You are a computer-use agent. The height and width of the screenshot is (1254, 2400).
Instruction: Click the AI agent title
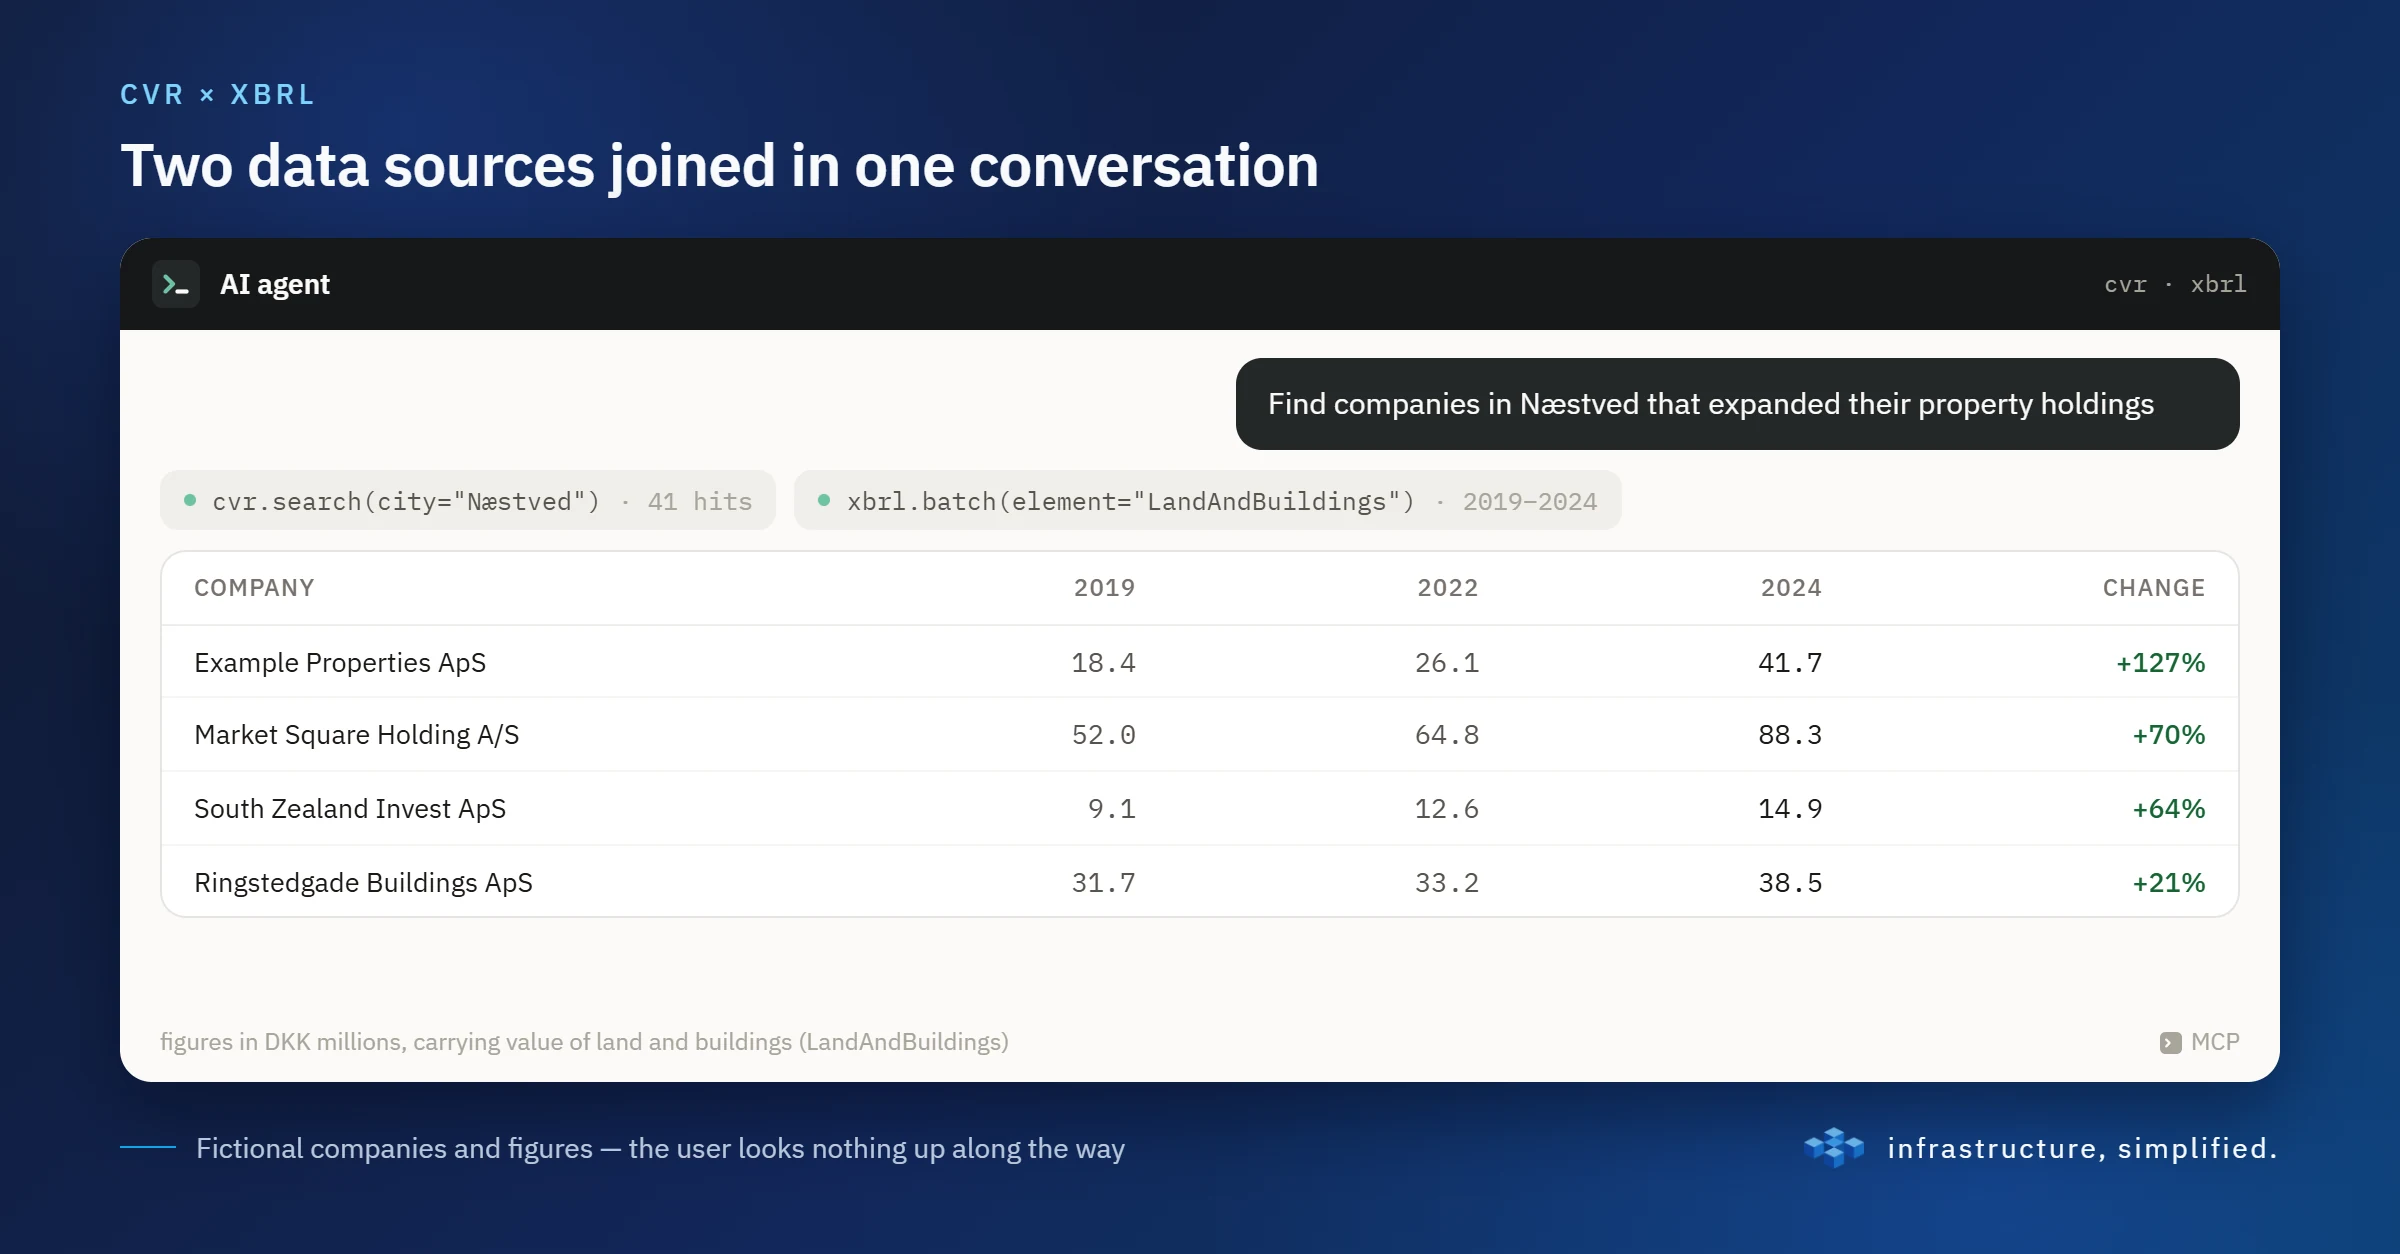tap(275, 285)
